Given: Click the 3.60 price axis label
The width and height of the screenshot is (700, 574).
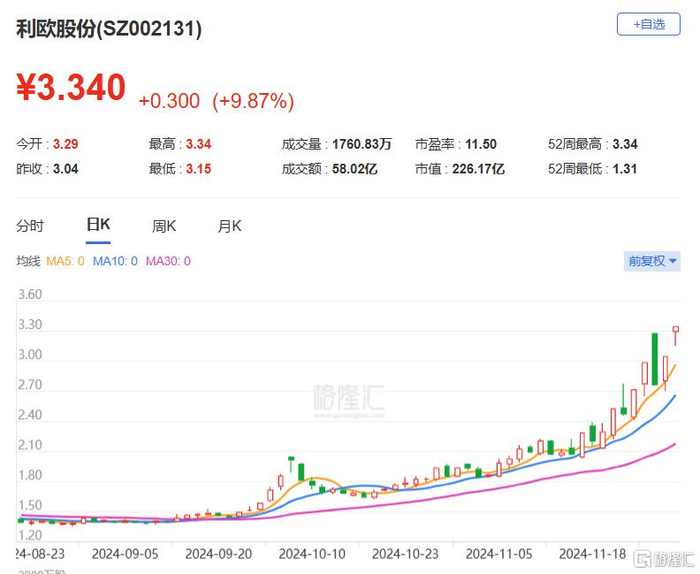Looking at the screenshot, I should 30,295.
